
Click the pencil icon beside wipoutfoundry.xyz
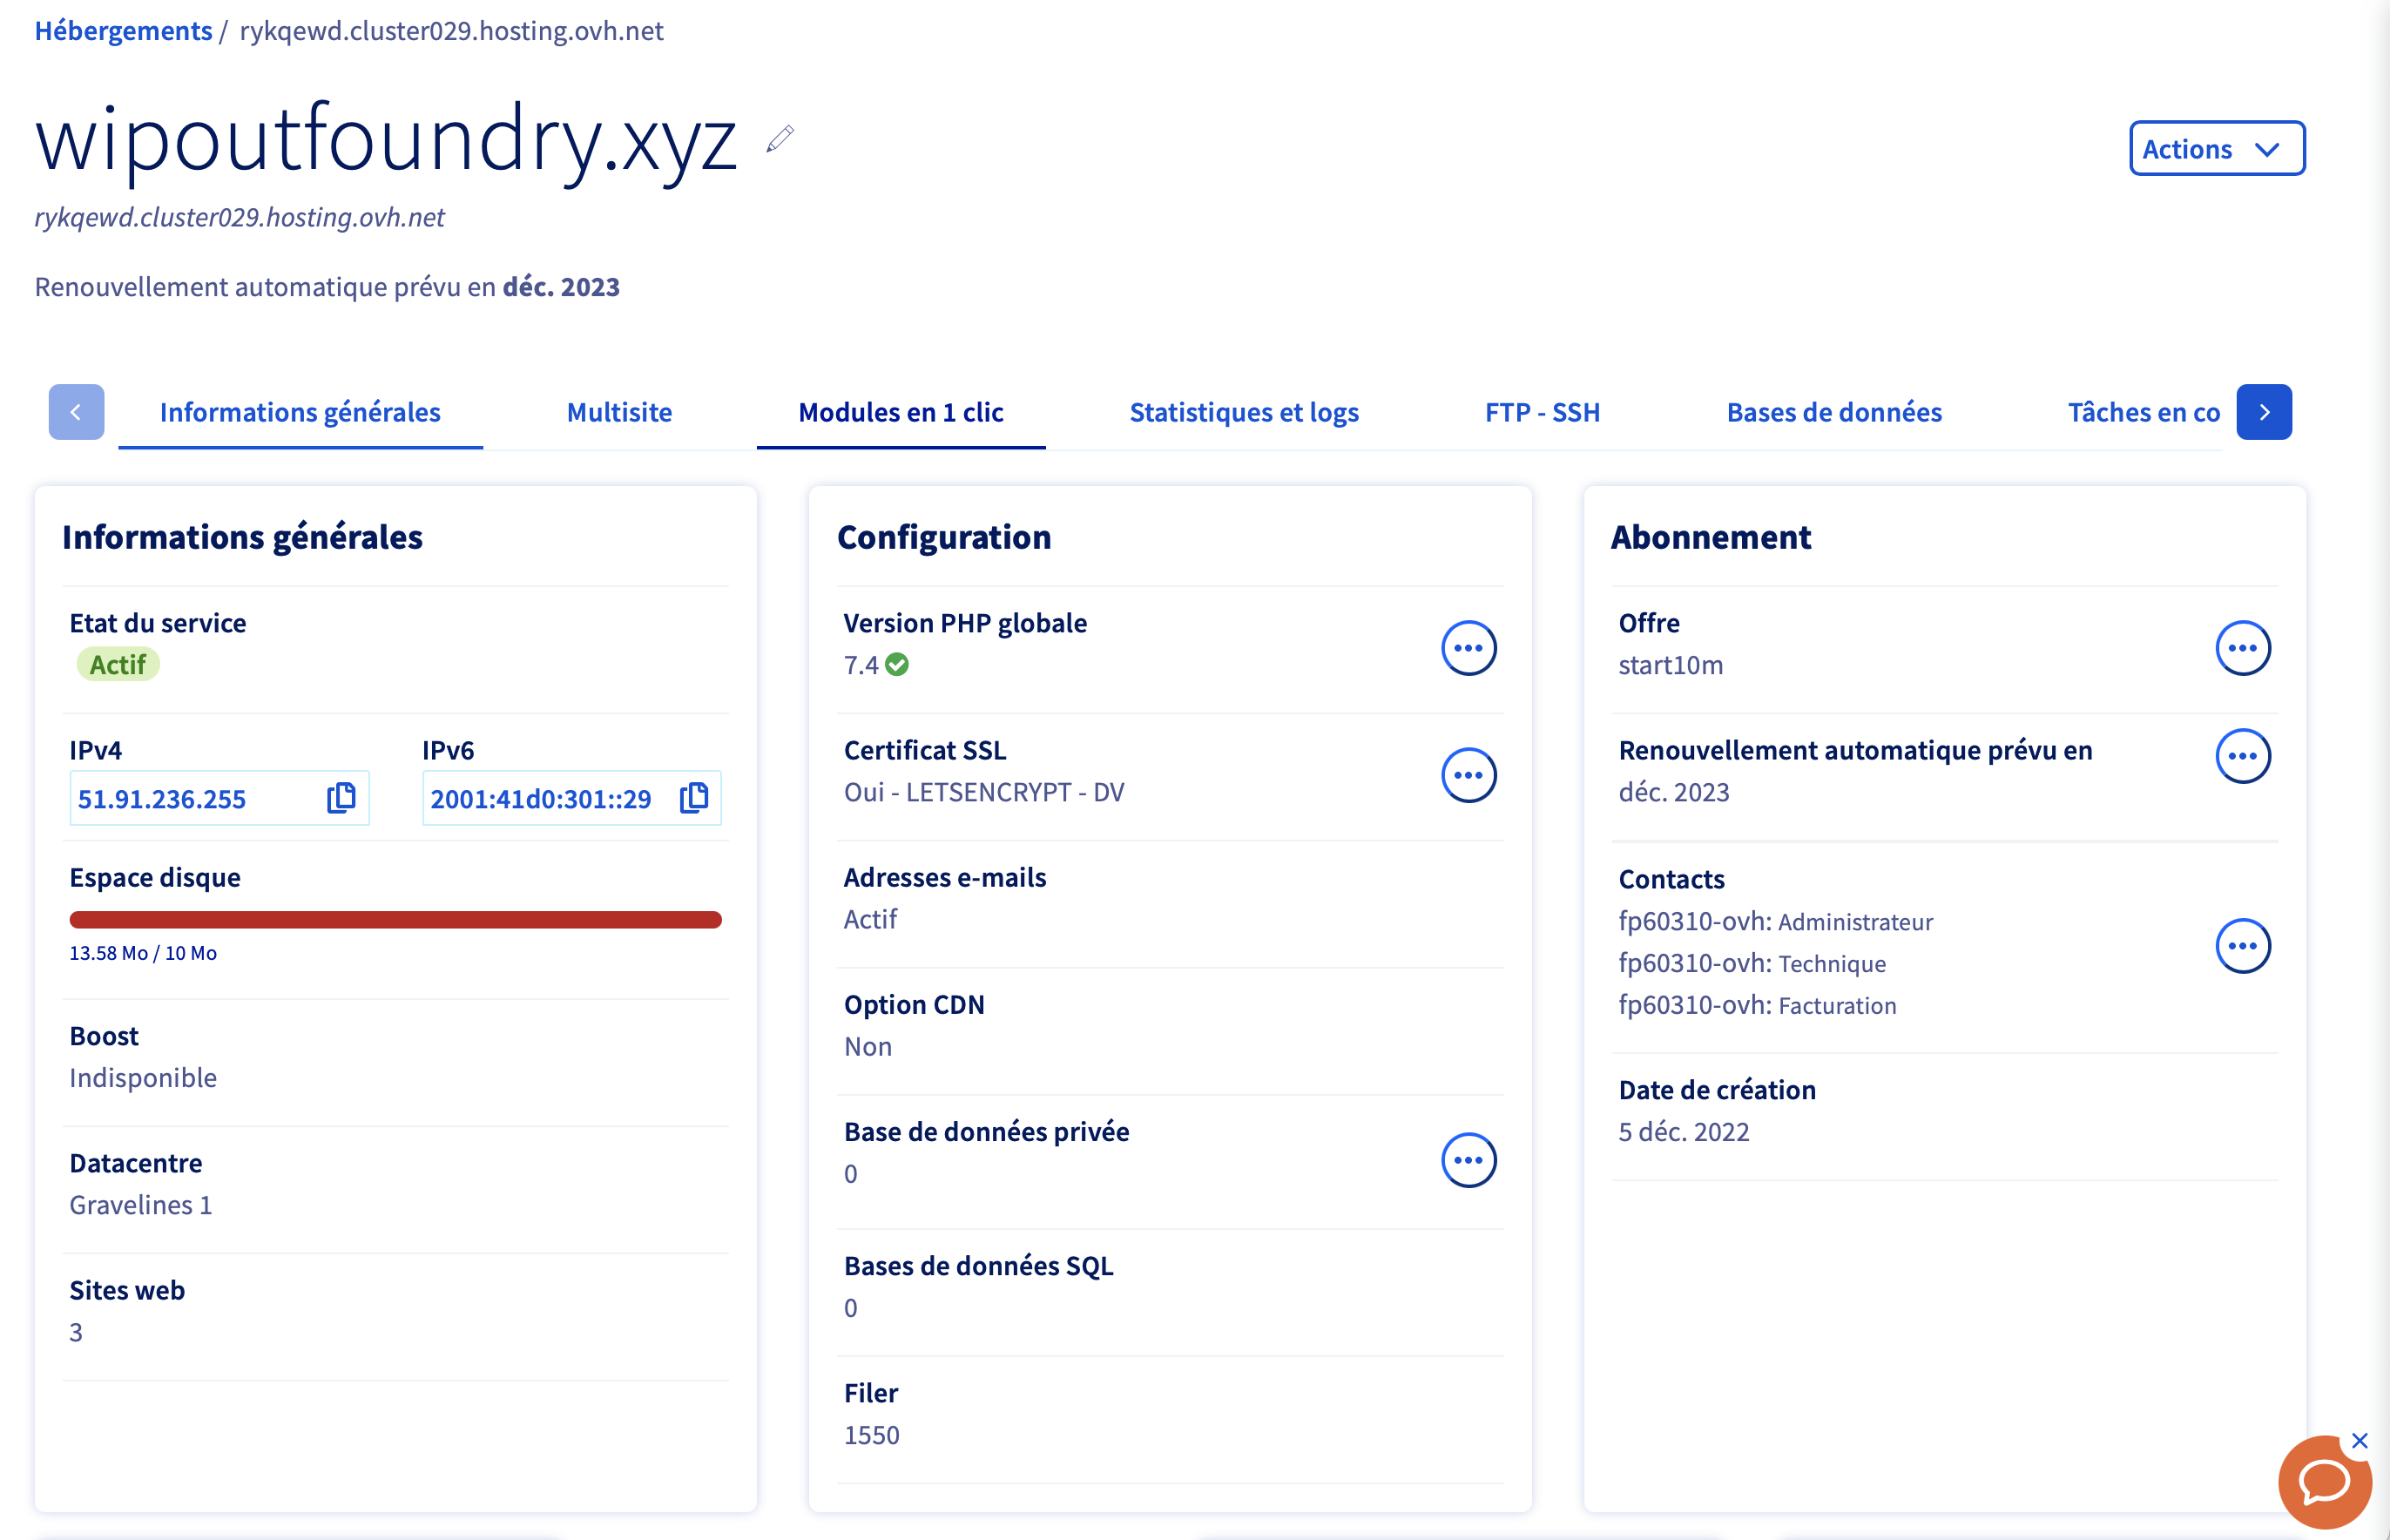pyautogui.click(x=780, y=139)
